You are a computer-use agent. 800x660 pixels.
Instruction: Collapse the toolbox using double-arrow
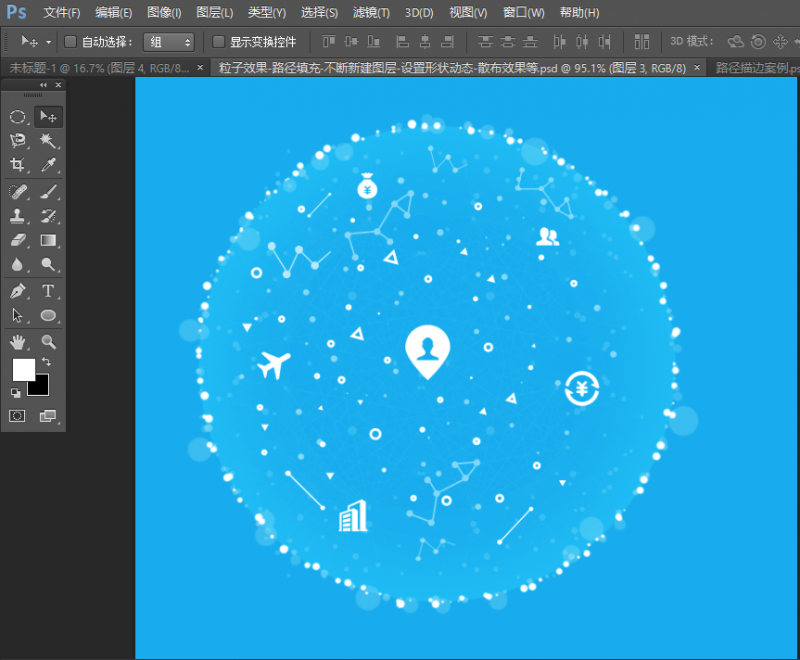tap(45, 86)
